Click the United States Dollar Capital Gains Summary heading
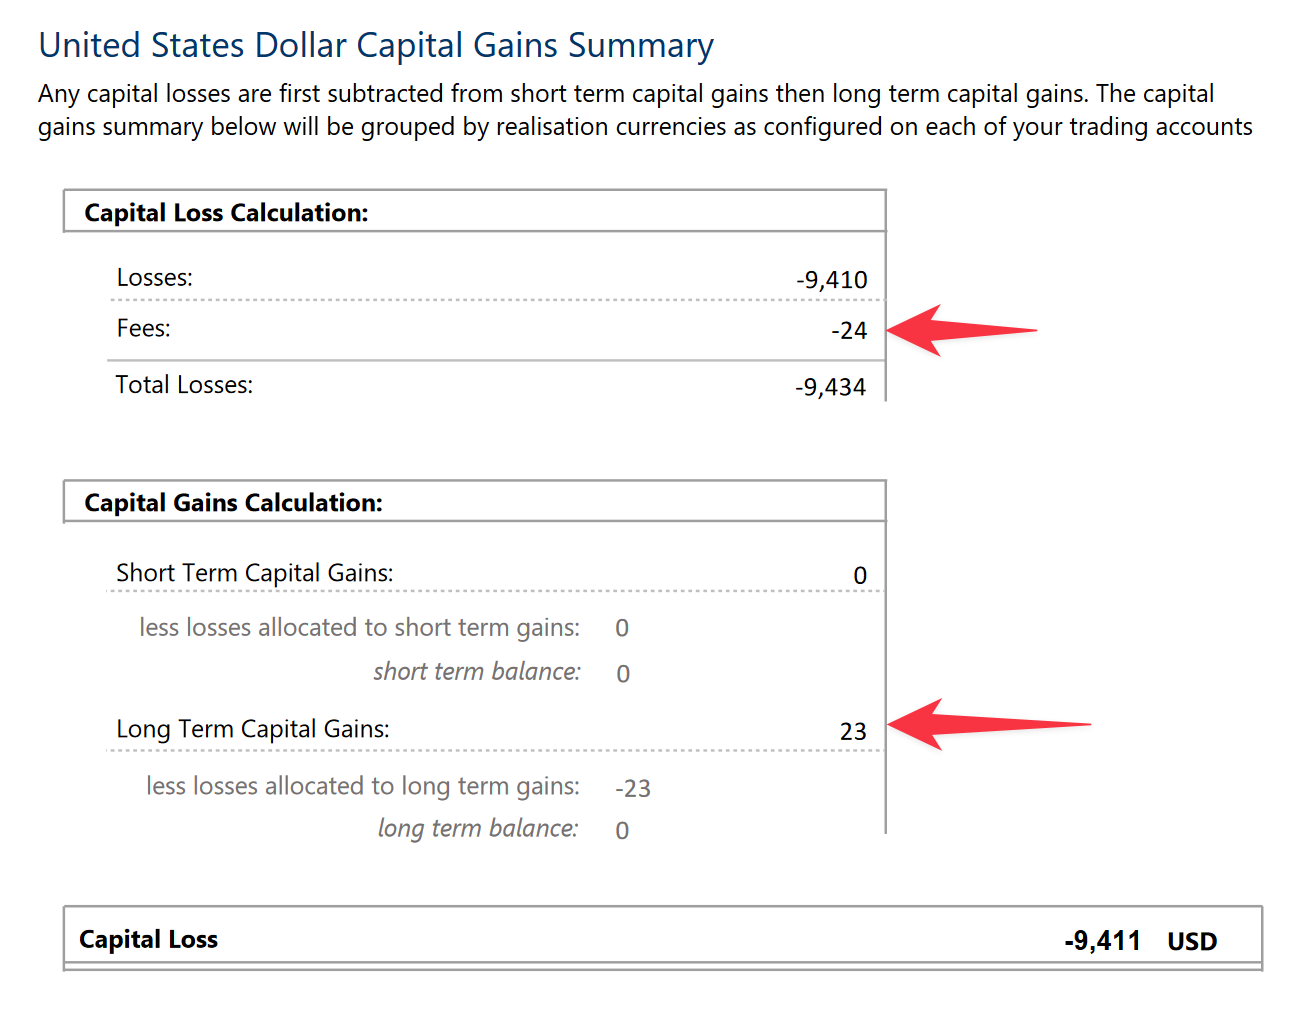The height and width of the screenshot is (1020, 1309). pyautogui.click(x=376, y=46)
